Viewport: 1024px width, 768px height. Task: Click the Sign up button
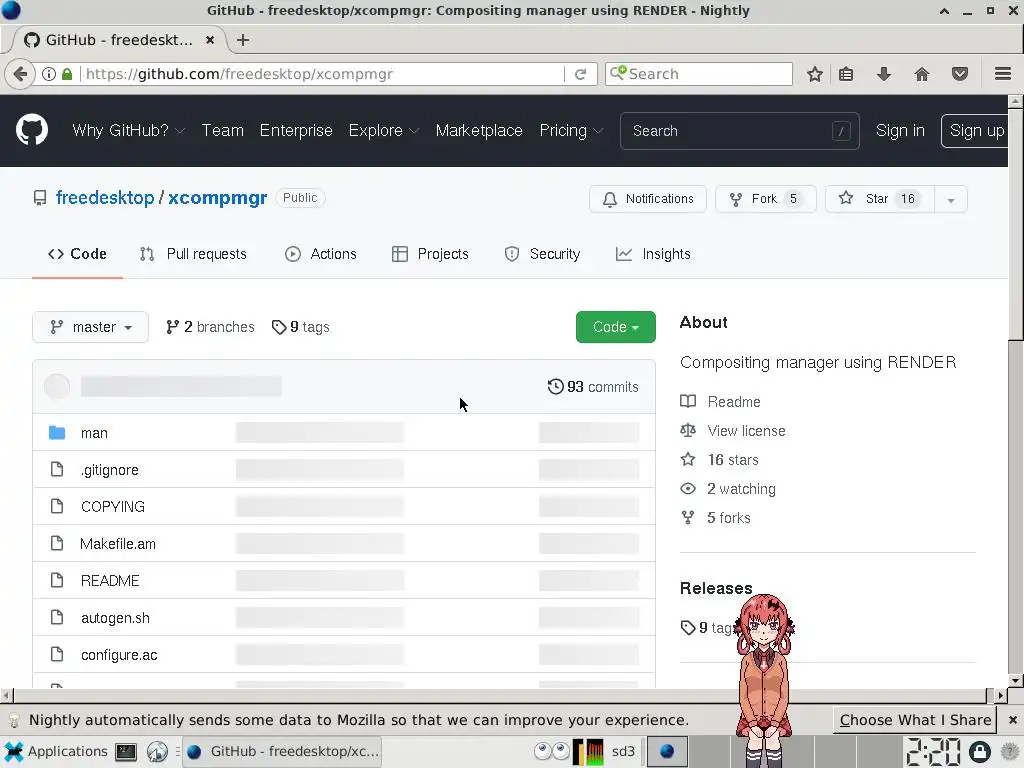976,131
